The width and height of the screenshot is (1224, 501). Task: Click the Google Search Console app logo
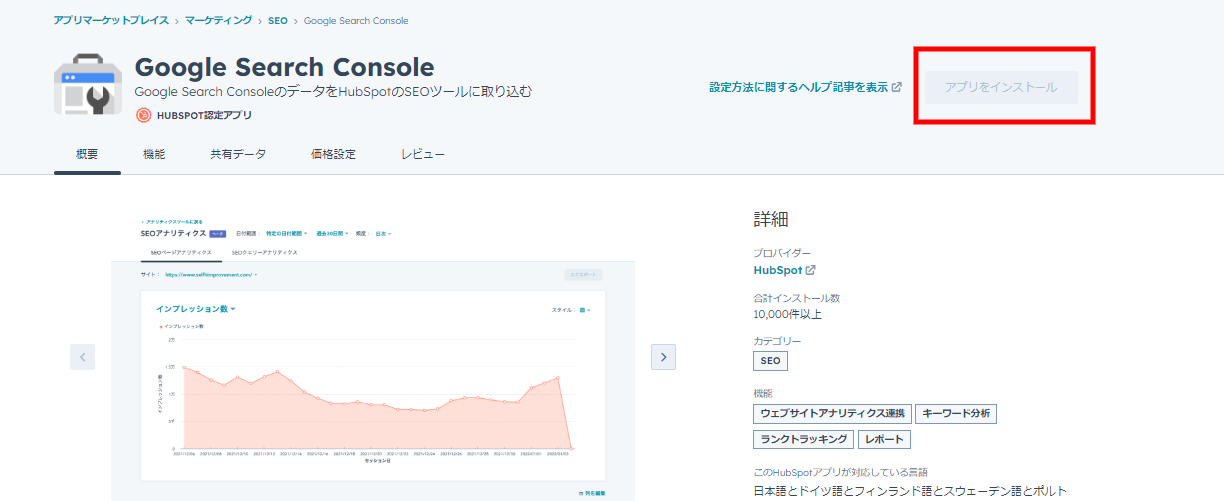click(88, 87)
